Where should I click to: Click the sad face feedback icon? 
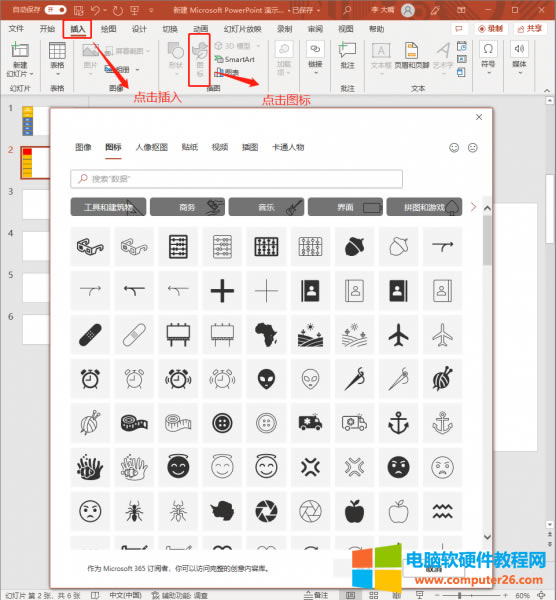pos(473,148)
